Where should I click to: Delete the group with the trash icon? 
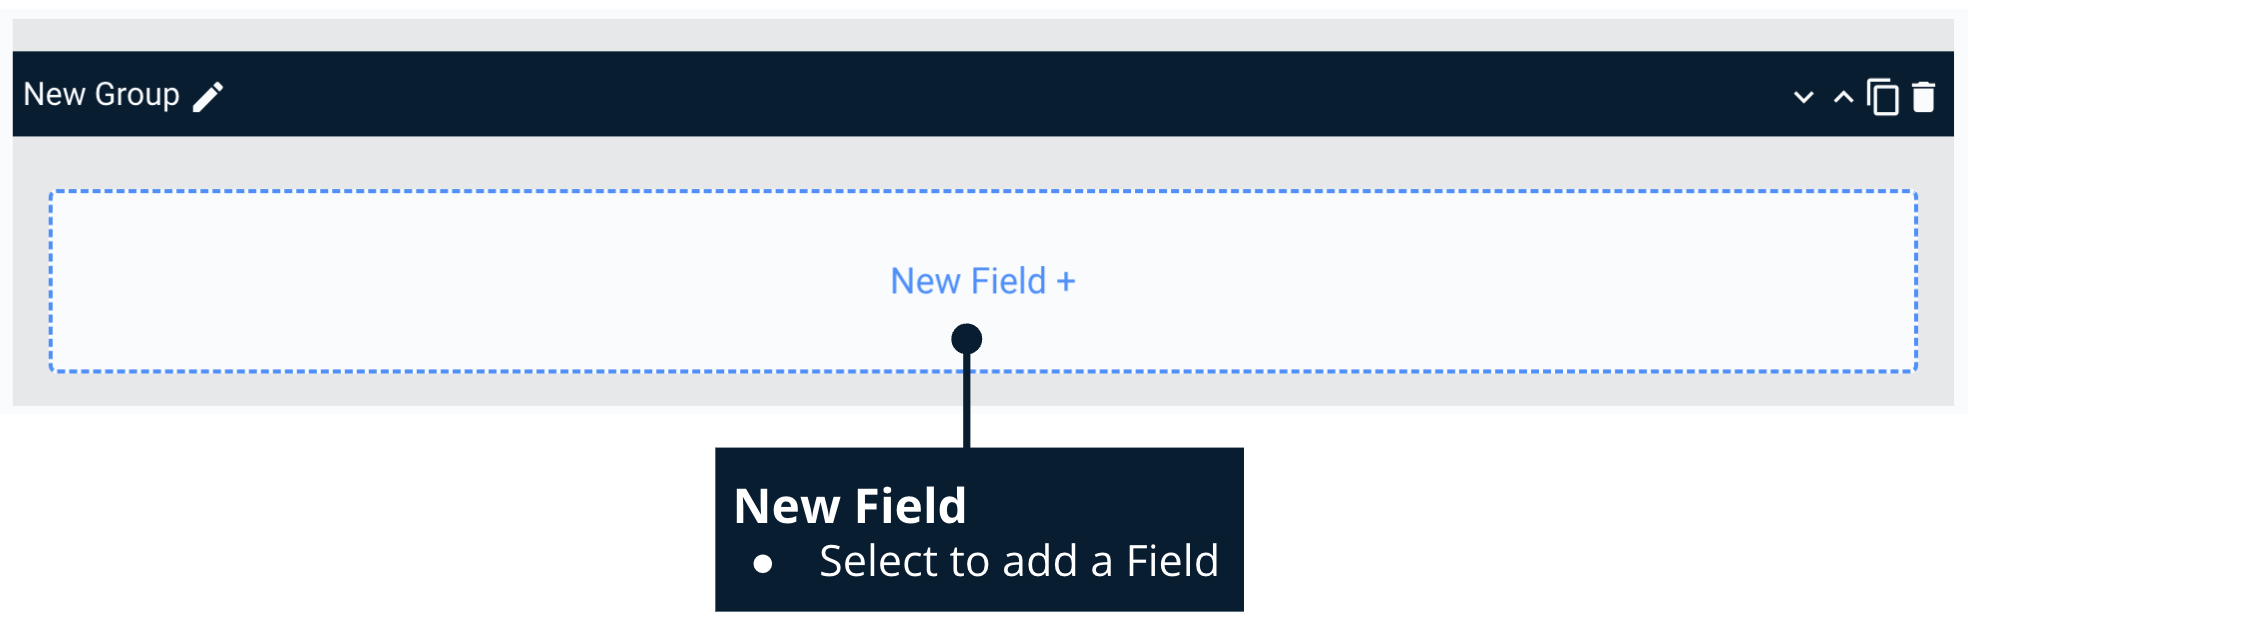[x=1923, y=97]
